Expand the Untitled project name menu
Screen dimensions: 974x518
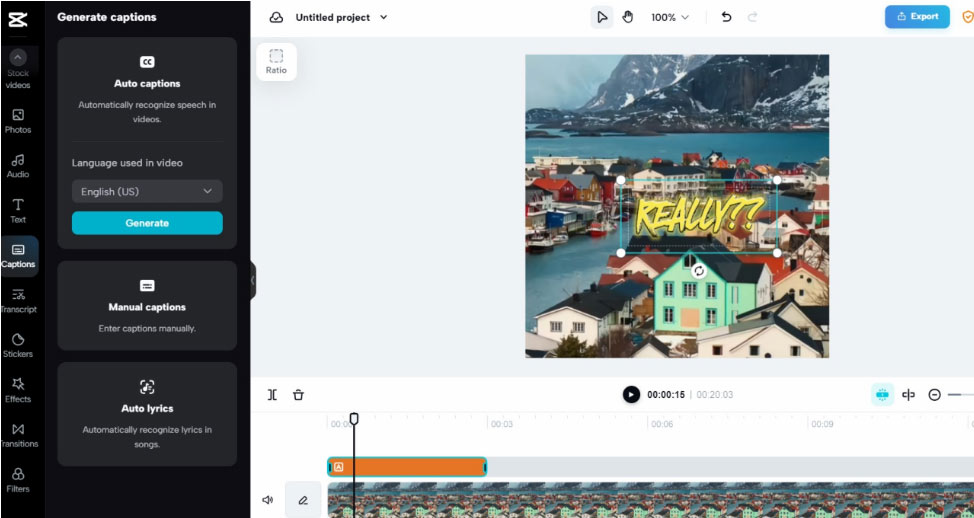click(384, 17)
